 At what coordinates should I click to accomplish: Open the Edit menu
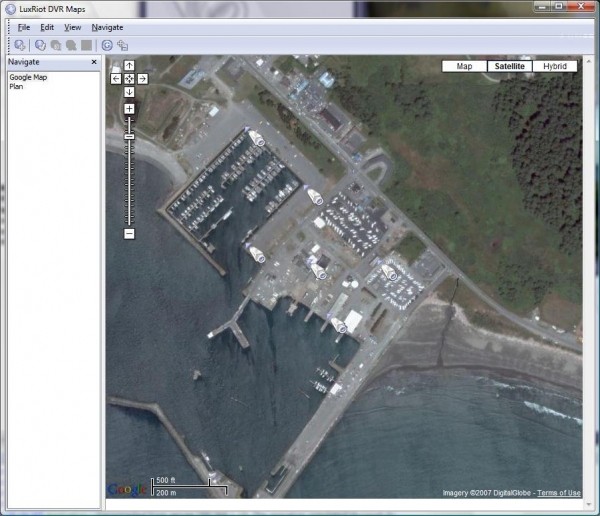pyautogui.click(x=47, y=27)
